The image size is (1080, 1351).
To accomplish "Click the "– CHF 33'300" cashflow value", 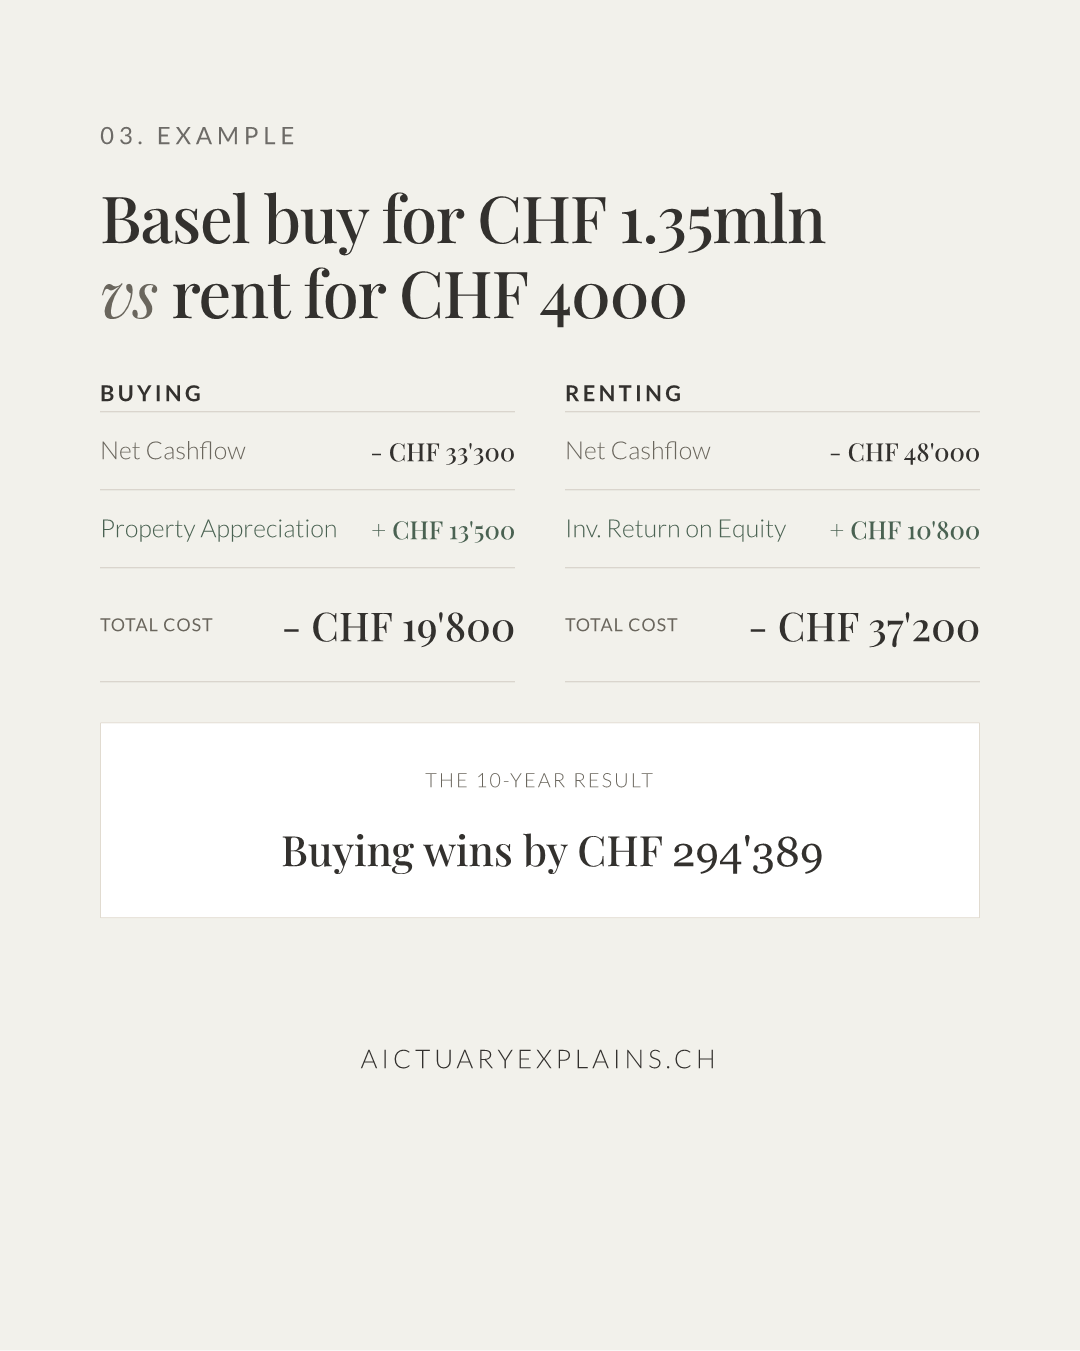I will pyautogui.click(x=443, y=453).
